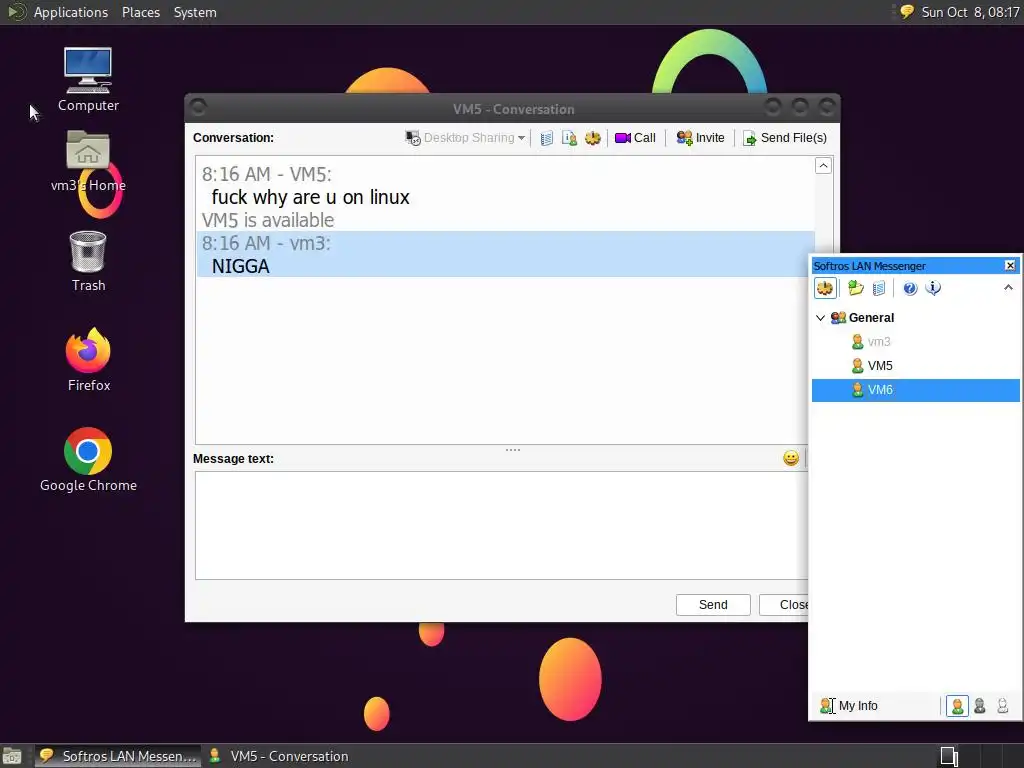
Task: Open the clock showing Sun Oct 8
Action: [970, 12]
